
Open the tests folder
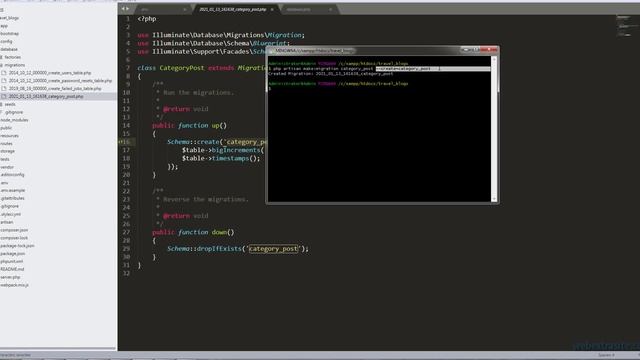pyautogui.click(x=5, y=159)
